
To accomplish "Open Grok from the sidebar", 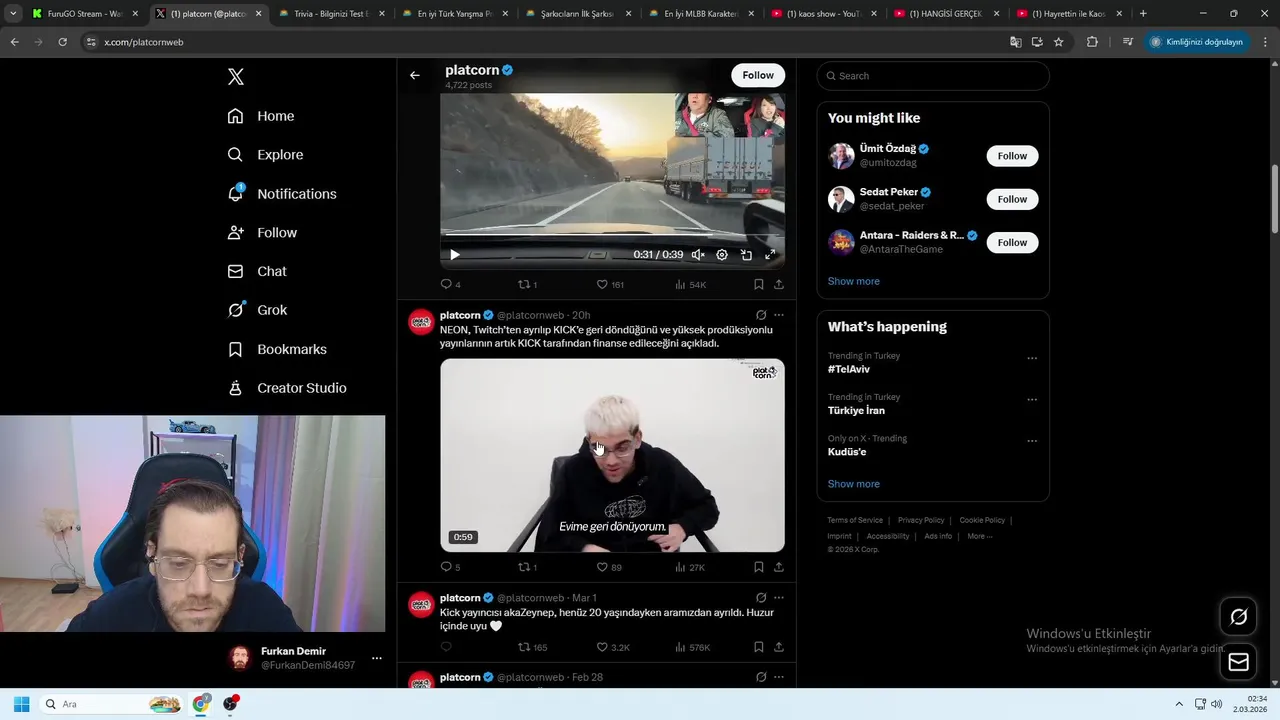I will coord(257,310).
